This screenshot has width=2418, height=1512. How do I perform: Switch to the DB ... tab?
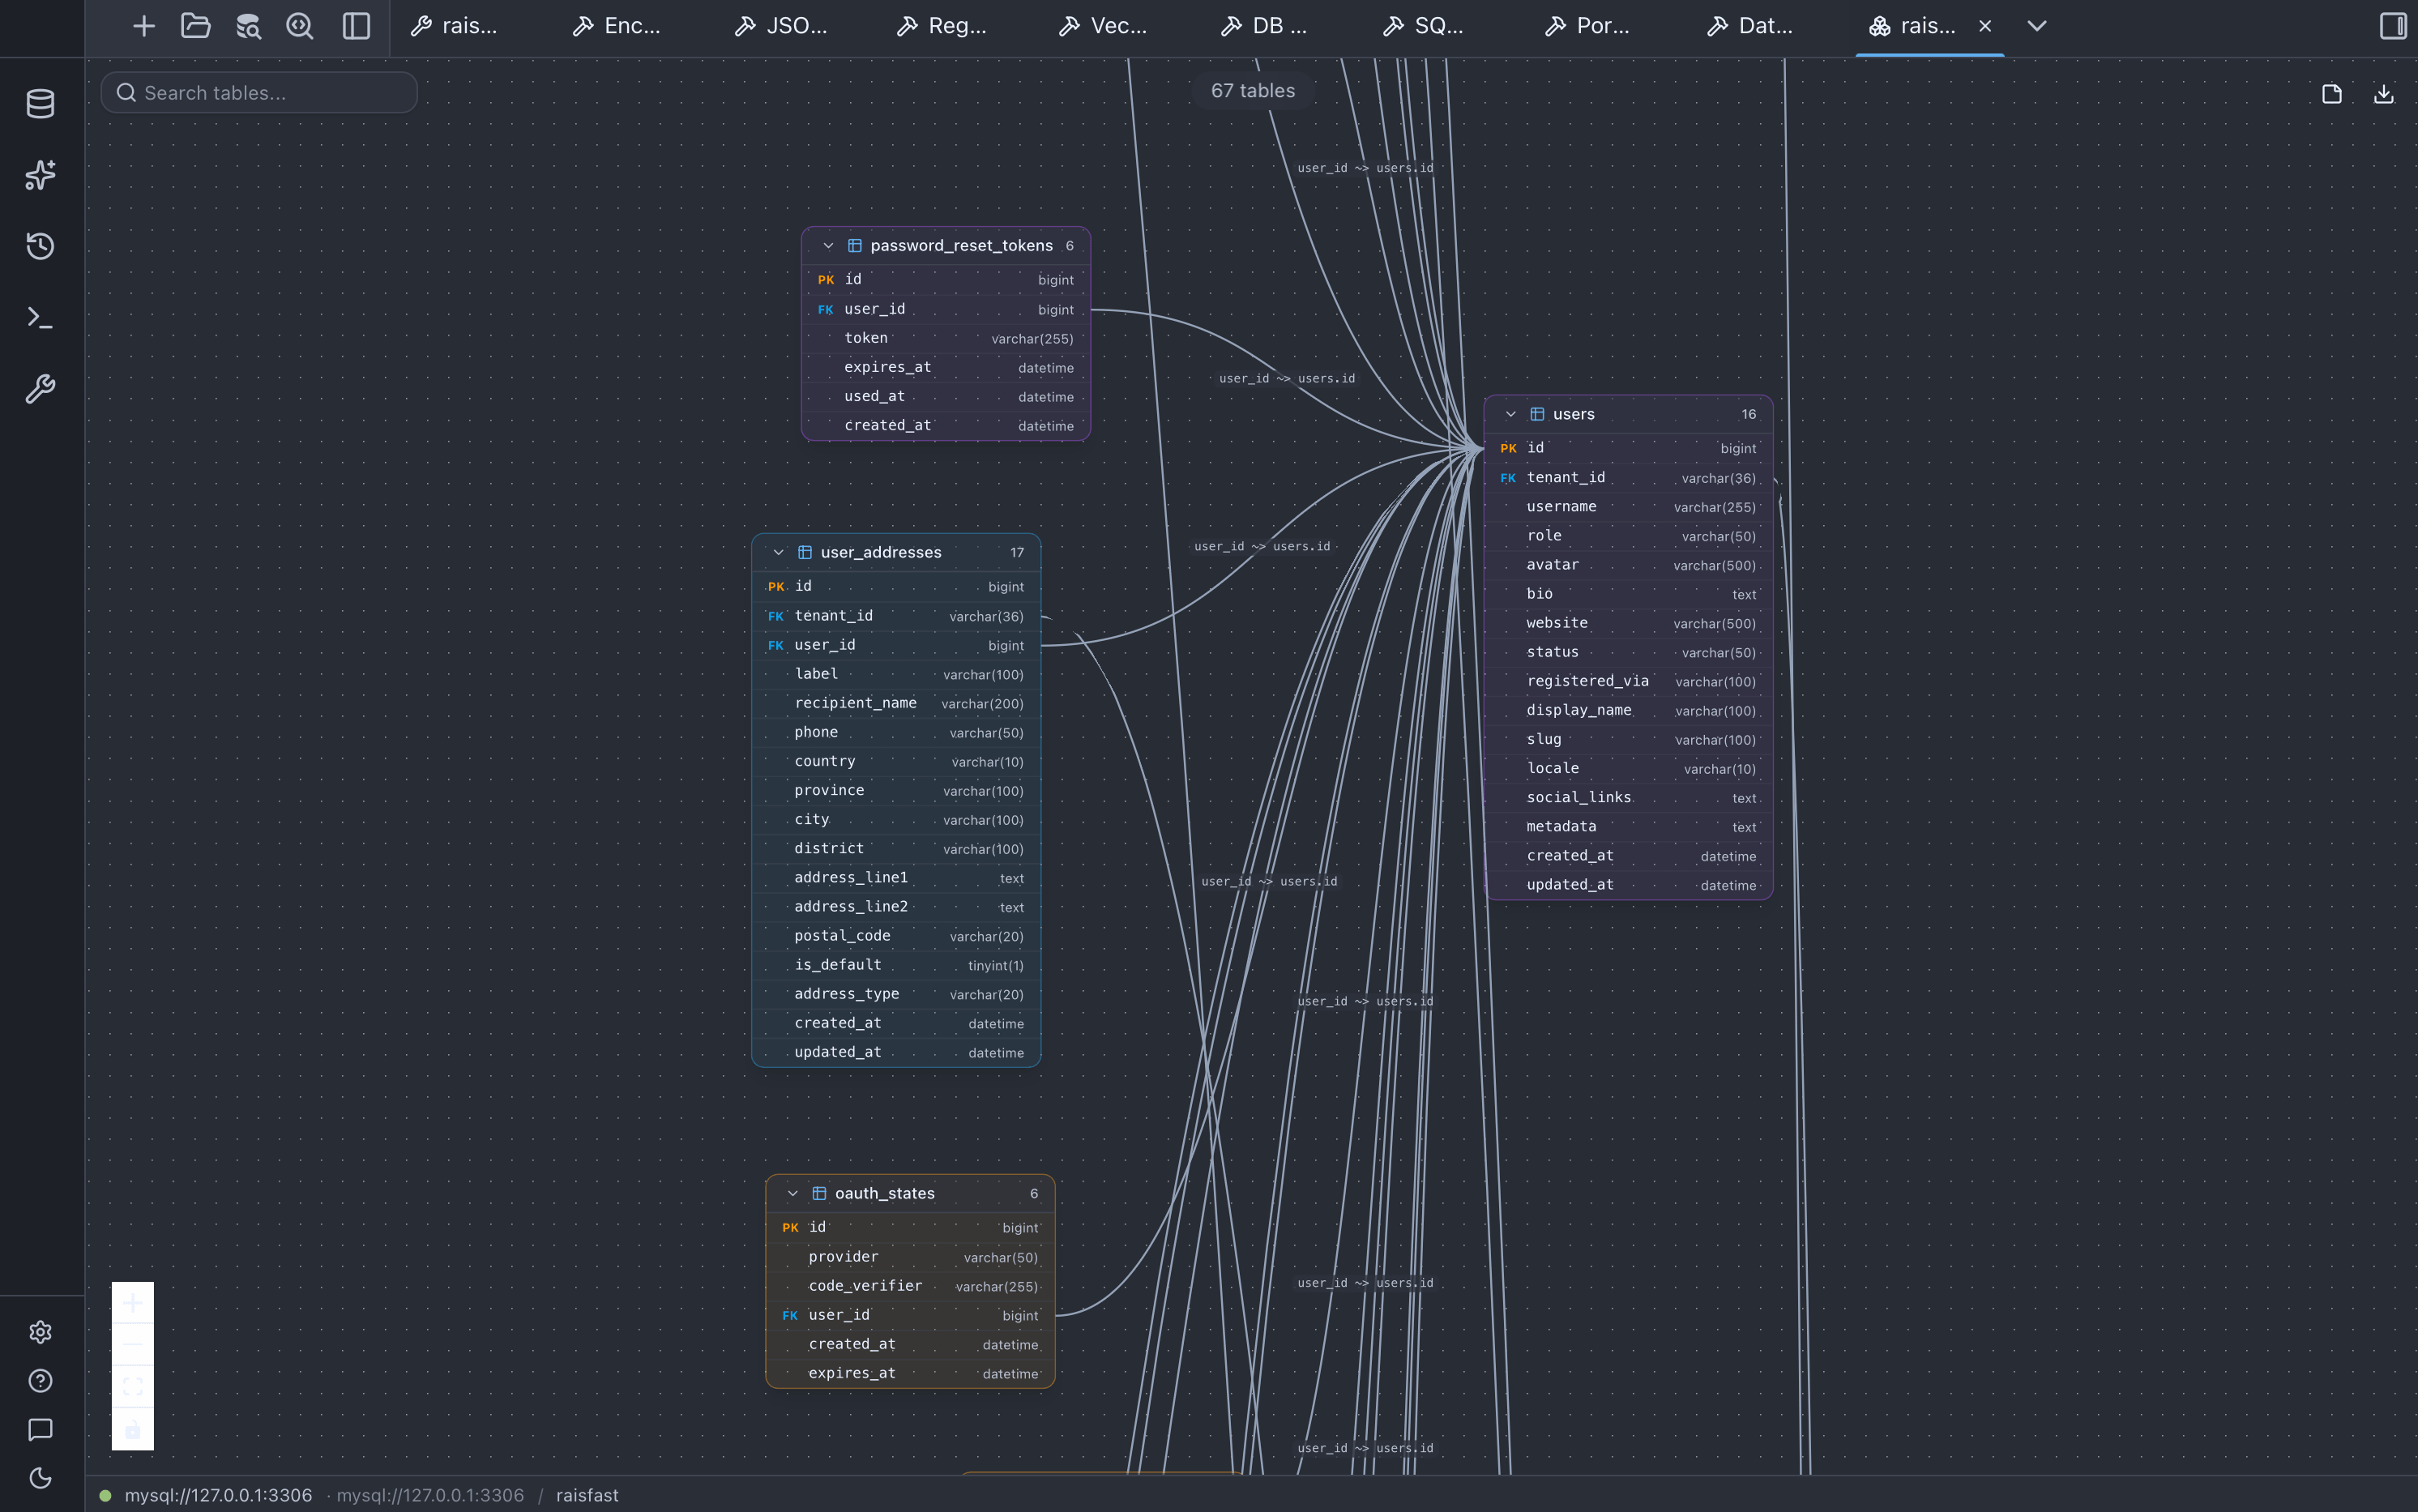(1264, 26)
